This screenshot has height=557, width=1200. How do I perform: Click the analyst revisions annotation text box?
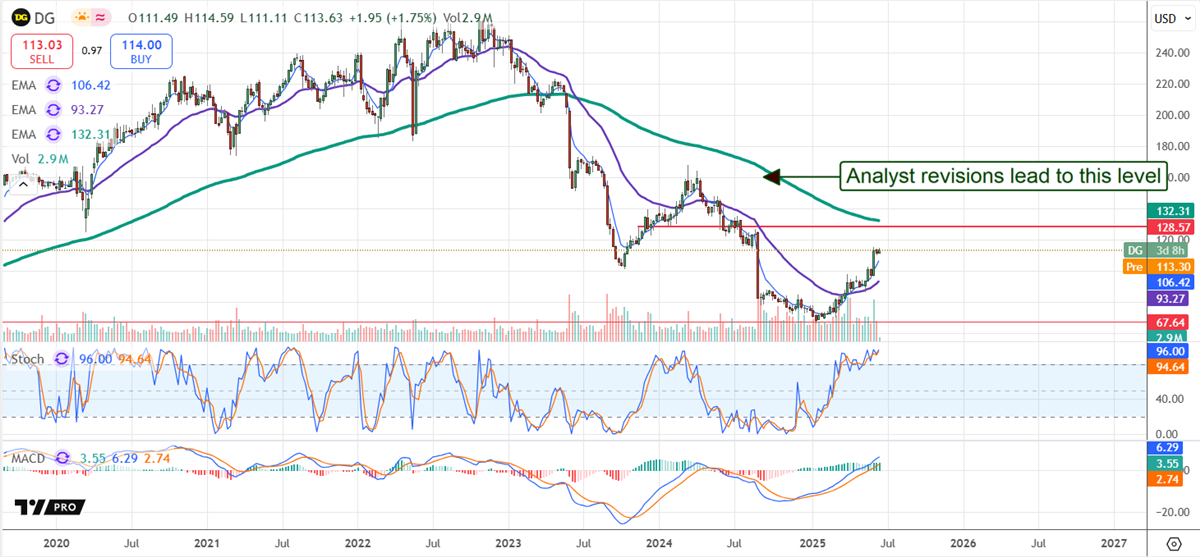[1003, 177]
